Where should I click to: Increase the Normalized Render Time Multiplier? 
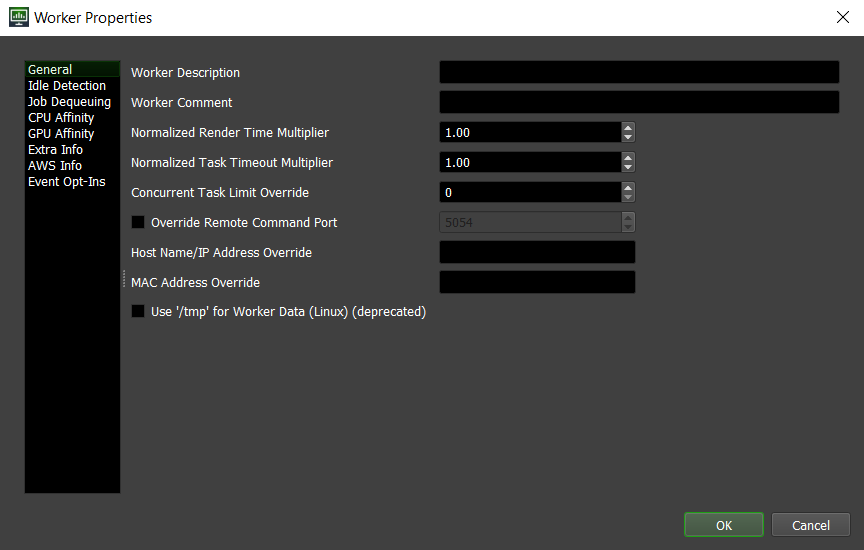pos(628,127)
